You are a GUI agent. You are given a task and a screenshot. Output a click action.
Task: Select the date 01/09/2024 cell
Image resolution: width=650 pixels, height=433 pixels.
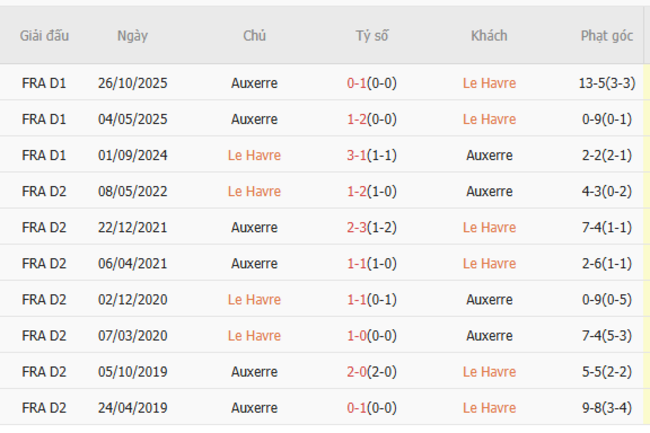click(x=132, y=155)
